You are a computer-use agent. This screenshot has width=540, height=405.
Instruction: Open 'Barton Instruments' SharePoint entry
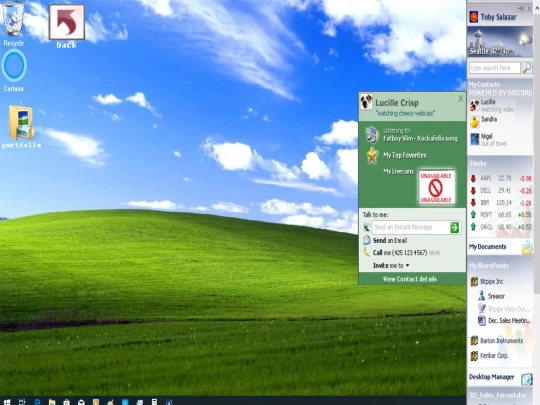click(501, 341)
